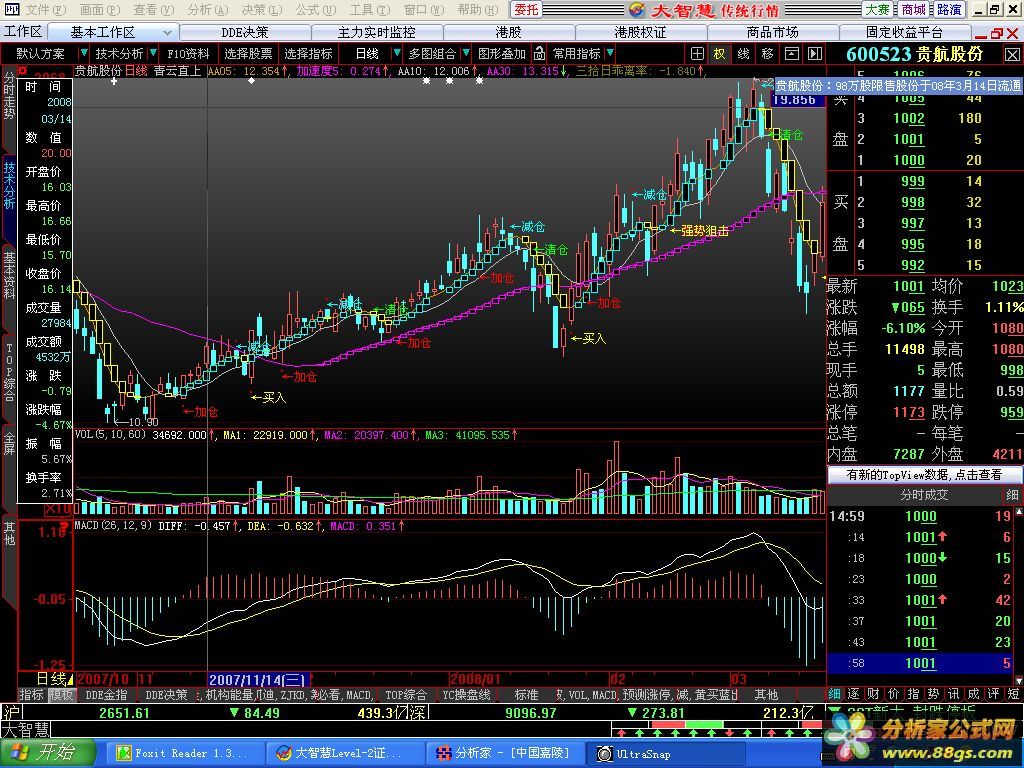Expand the 技术分析 dropdown arrow
The image size is (1024, 768).
tap(153, 53)
